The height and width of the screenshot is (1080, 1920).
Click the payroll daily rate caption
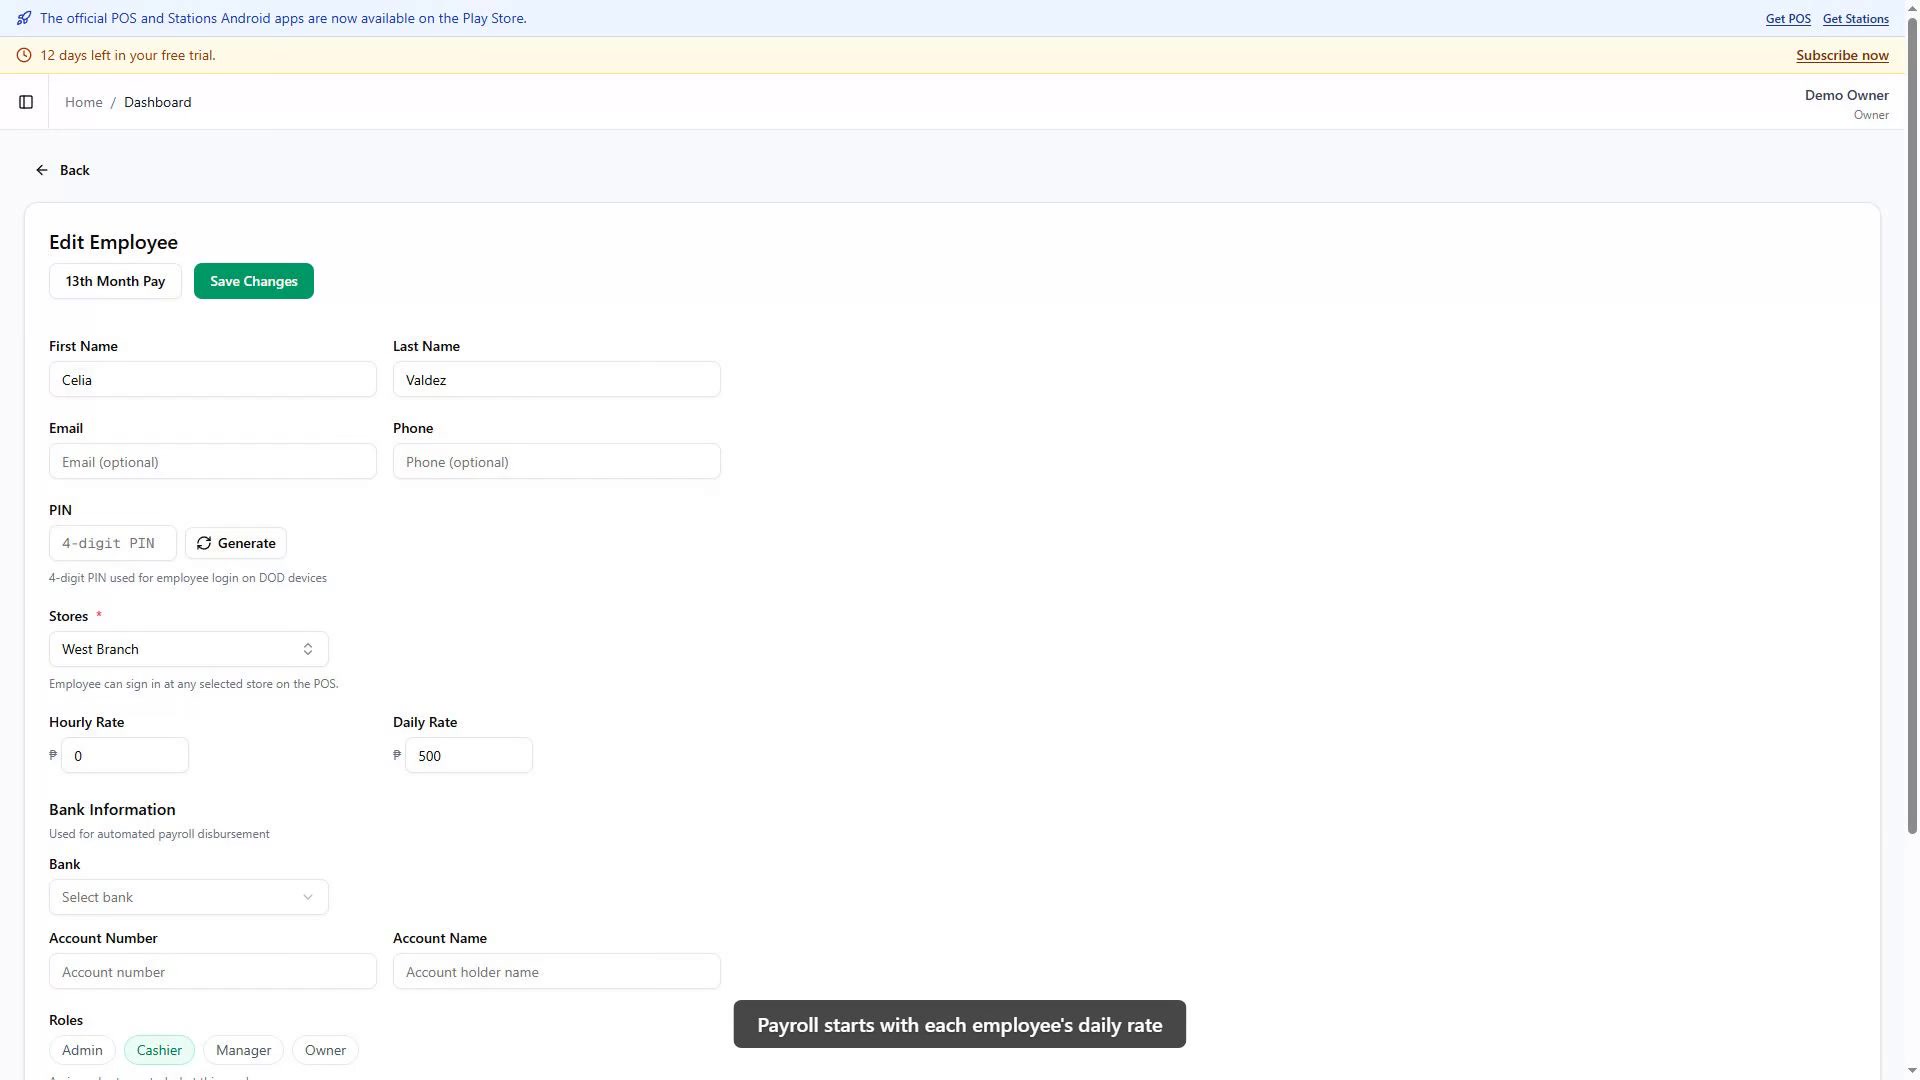[x=960, y=1024]
